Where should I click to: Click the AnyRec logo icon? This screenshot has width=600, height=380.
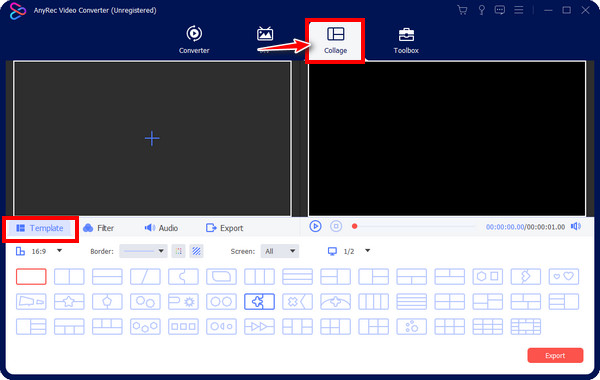tap(18, 11)
